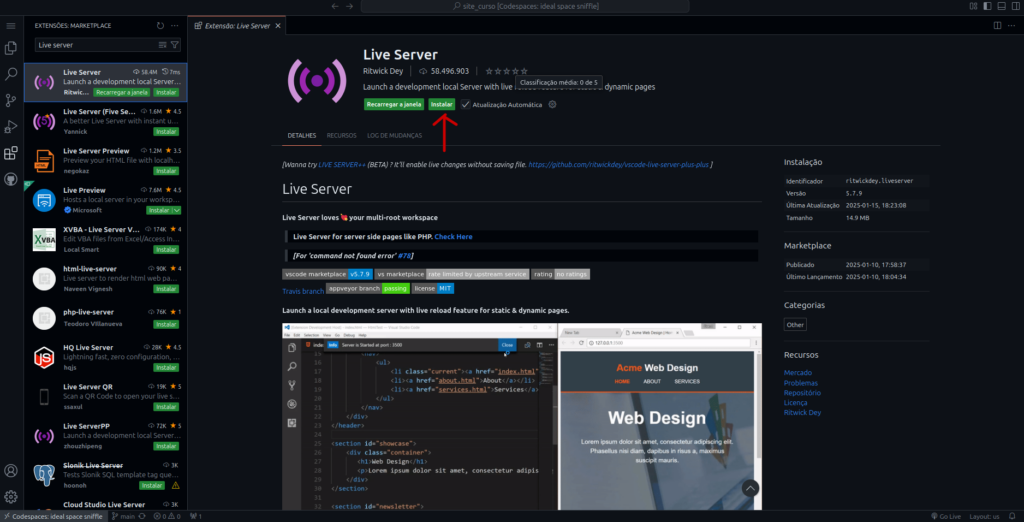The height and width of the screenshot is (522, 1024).
Task: Open the filter extensions funnel icon
Action: click(x=174, y=45)
